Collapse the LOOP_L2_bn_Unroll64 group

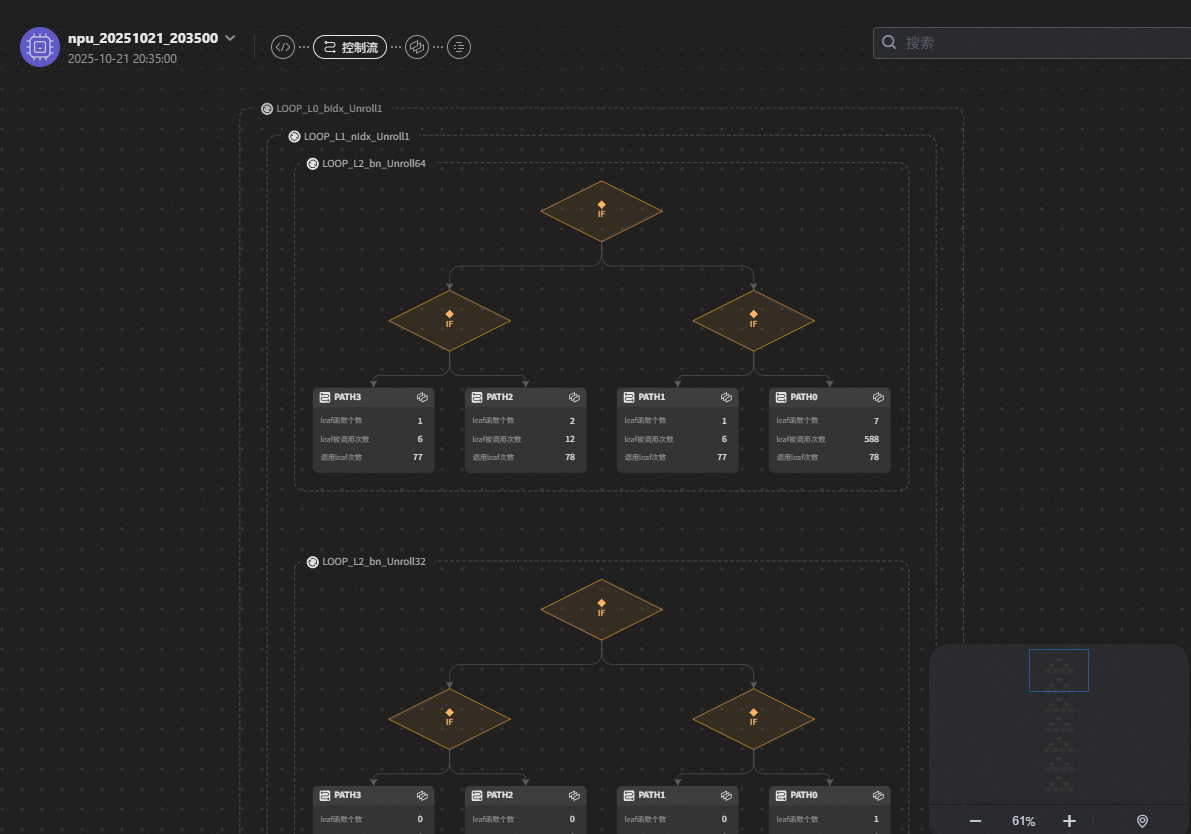click(x=313, y=163)
